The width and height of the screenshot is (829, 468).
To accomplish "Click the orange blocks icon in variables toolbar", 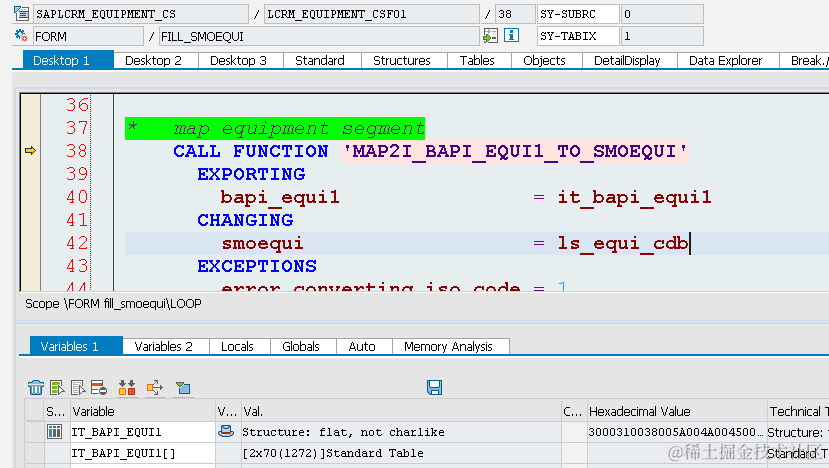I will tap(127, 388).
